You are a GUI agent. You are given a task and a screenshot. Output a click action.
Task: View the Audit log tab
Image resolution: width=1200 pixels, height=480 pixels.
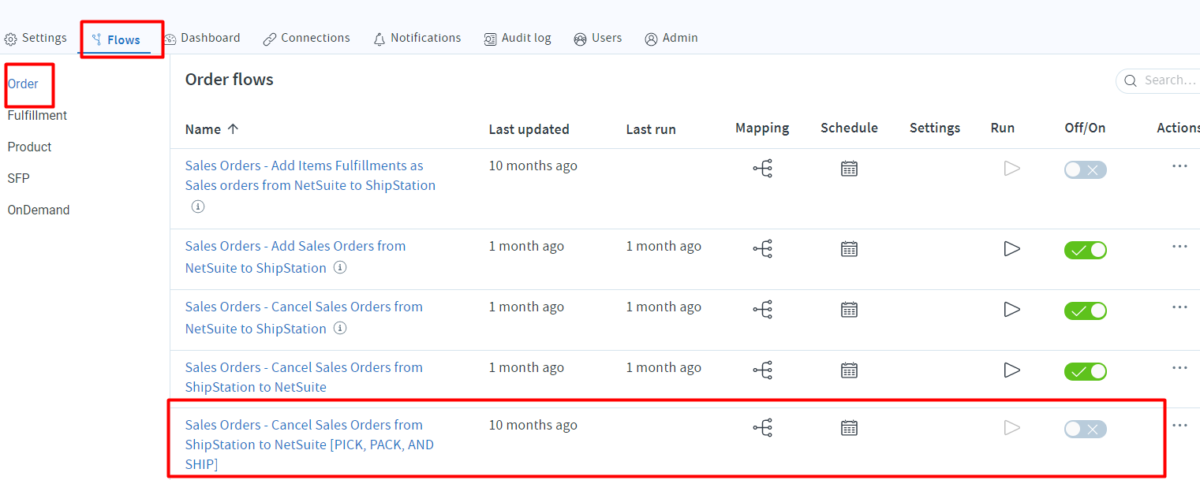coord(518,38)
